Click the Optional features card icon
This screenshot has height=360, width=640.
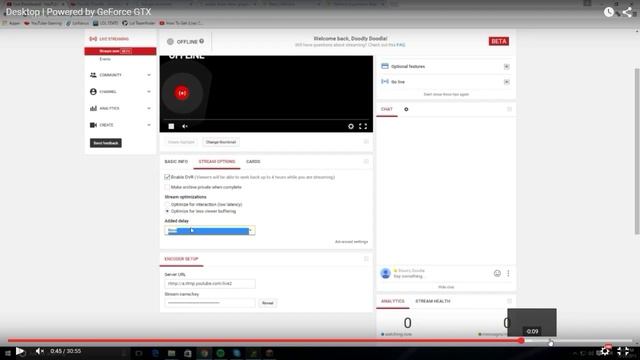pos(384,66)
